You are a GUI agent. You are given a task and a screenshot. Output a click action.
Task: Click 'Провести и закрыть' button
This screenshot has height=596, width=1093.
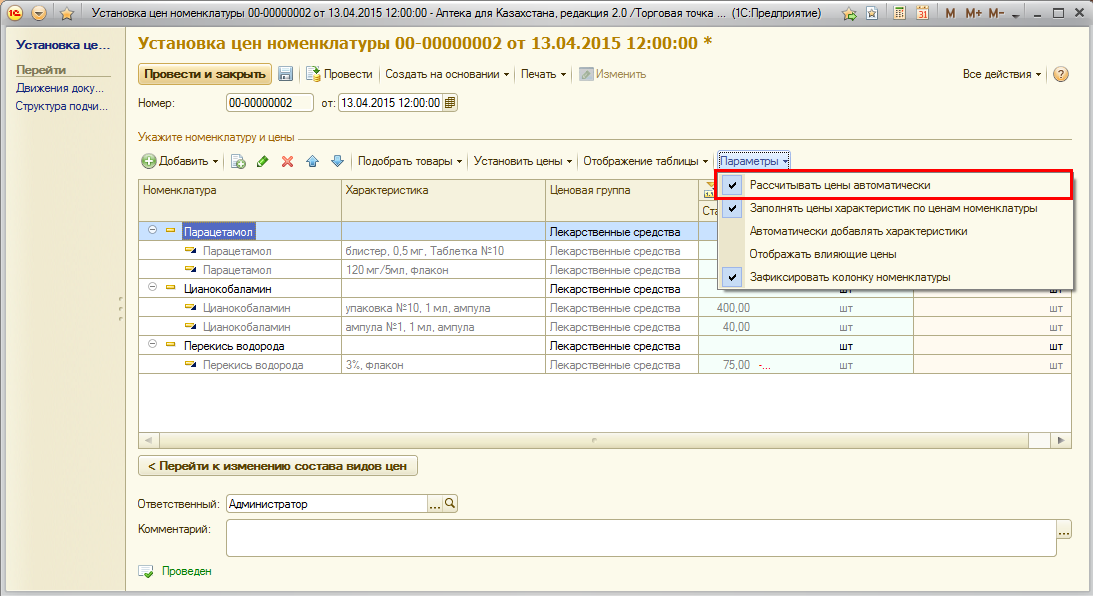coord(204,74)
